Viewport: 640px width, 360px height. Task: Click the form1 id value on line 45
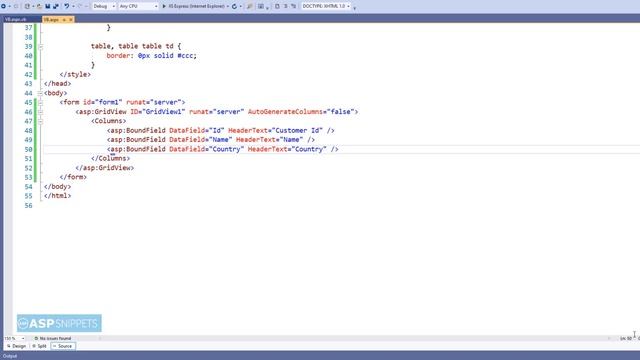(x=109, y=102)
